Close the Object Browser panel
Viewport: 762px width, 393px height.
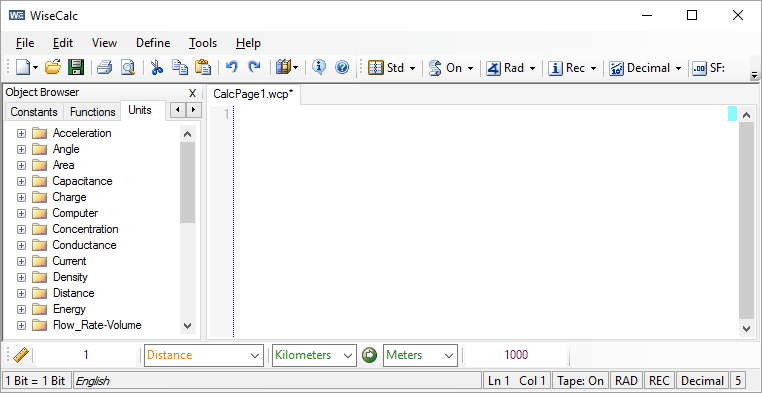pos(192,93)
